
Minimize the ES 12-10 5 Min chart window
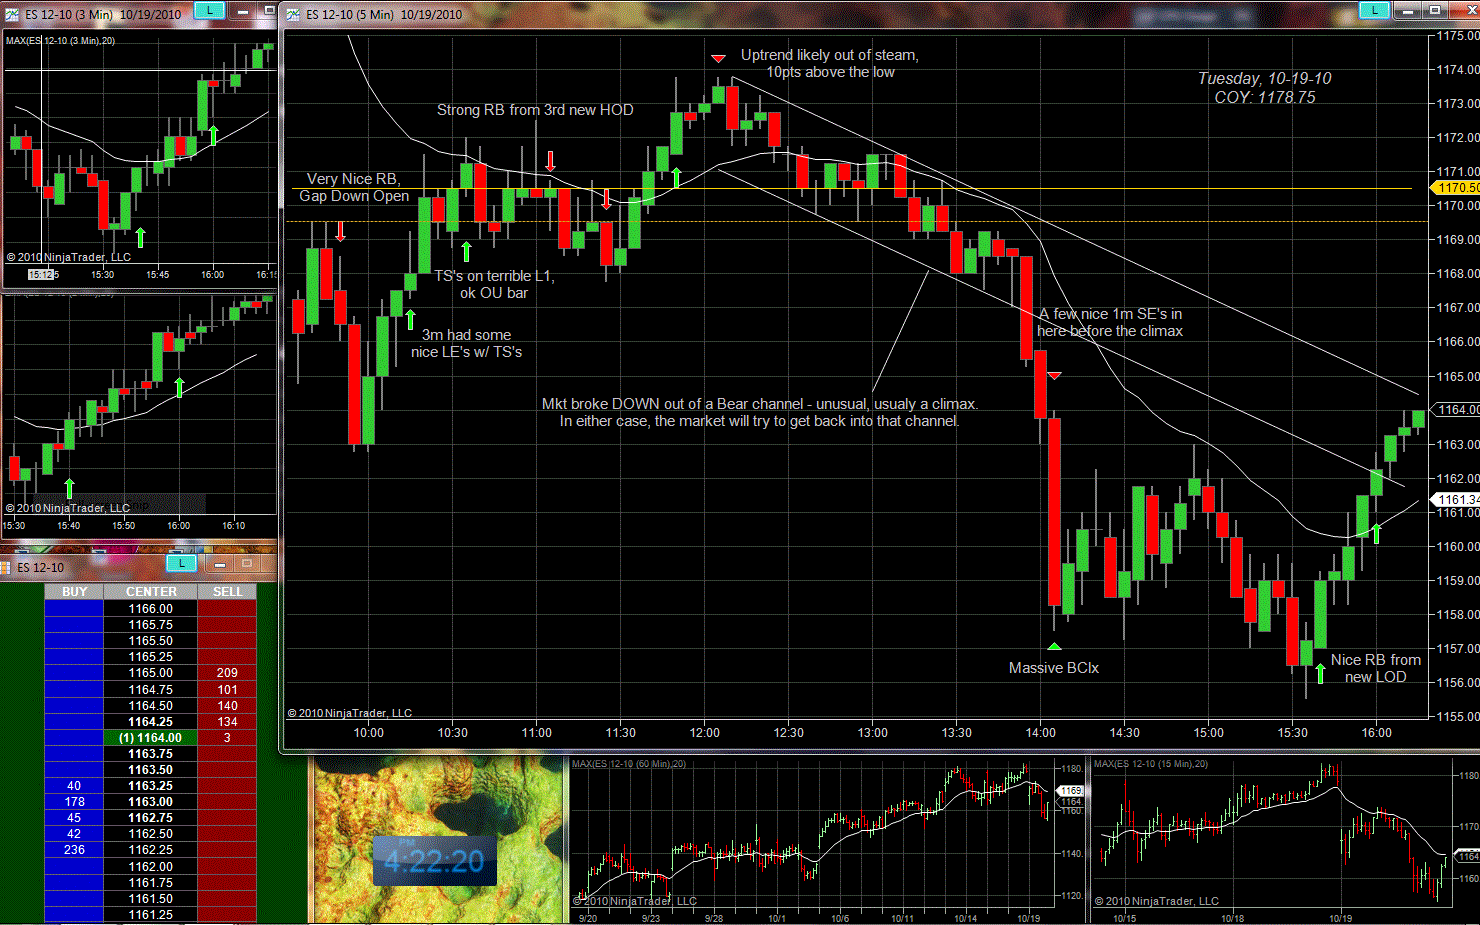pos(1408,10)
